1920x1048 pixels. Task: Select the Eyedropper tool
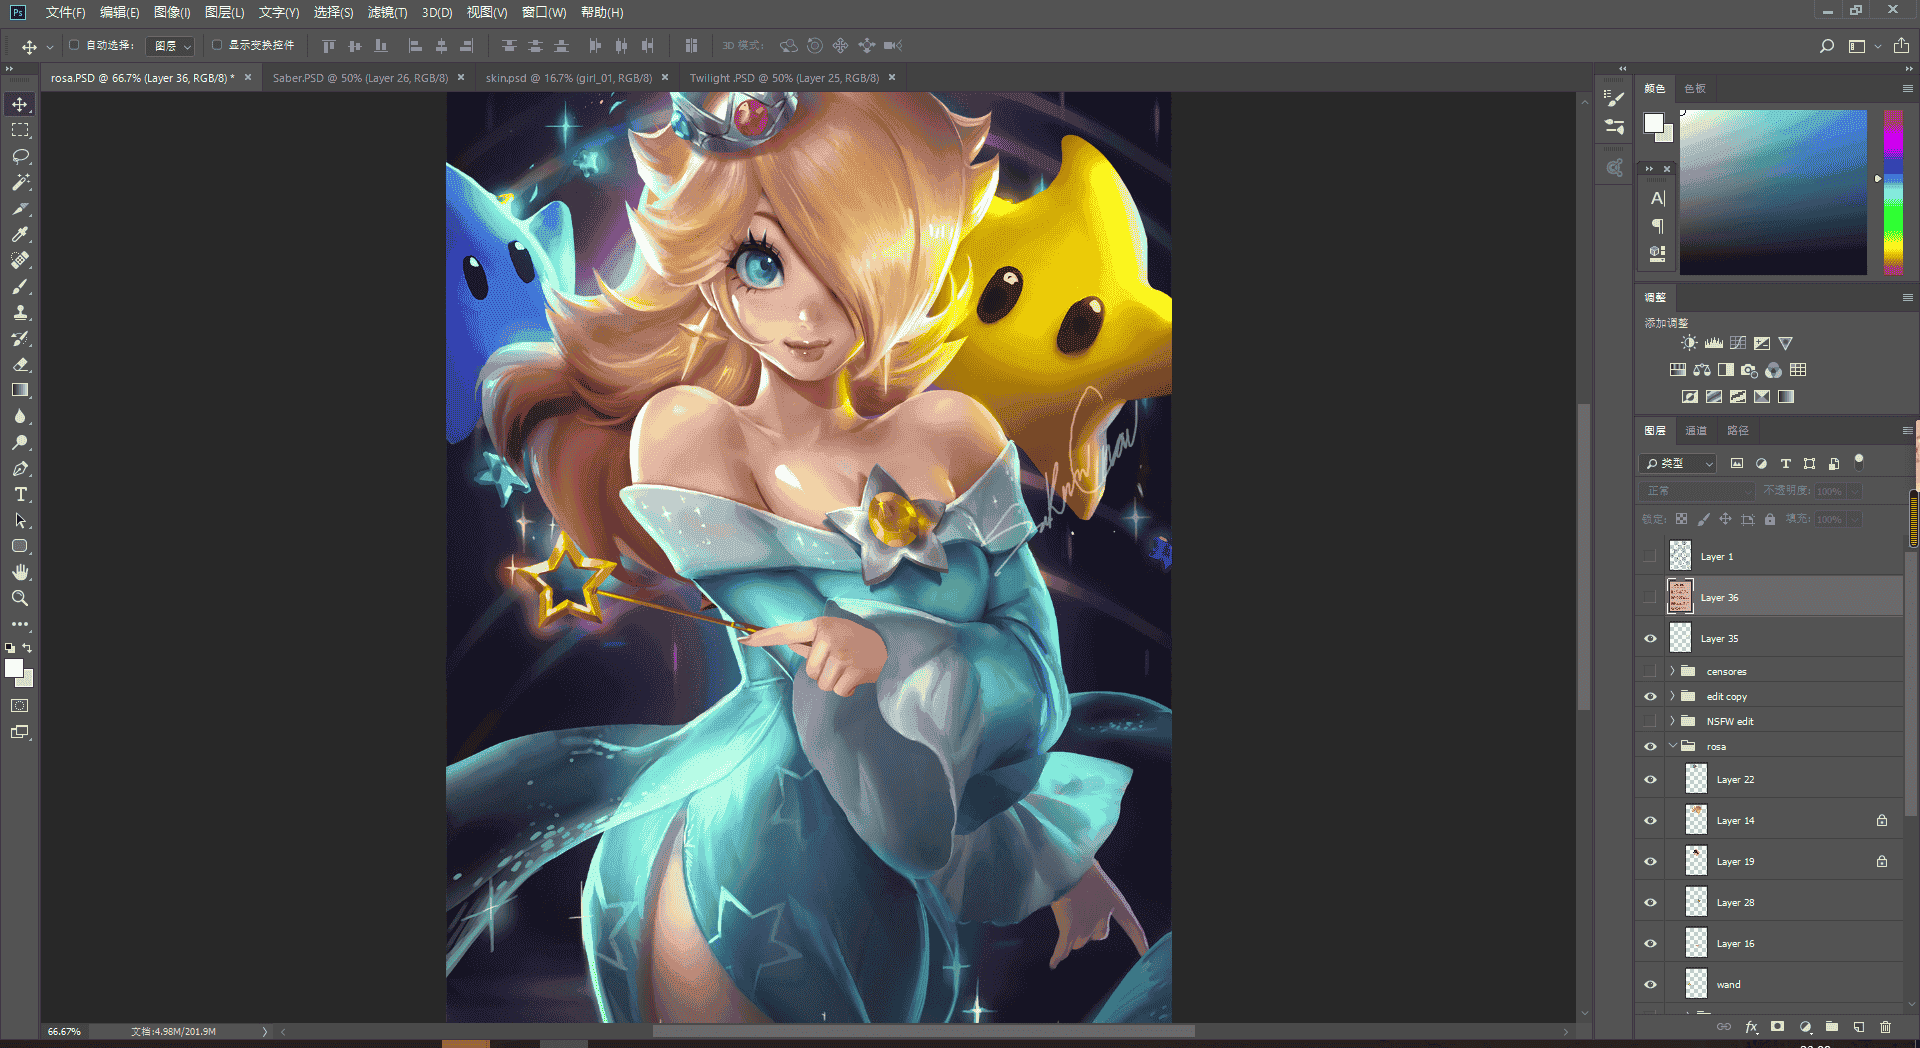tap(20, 235)
